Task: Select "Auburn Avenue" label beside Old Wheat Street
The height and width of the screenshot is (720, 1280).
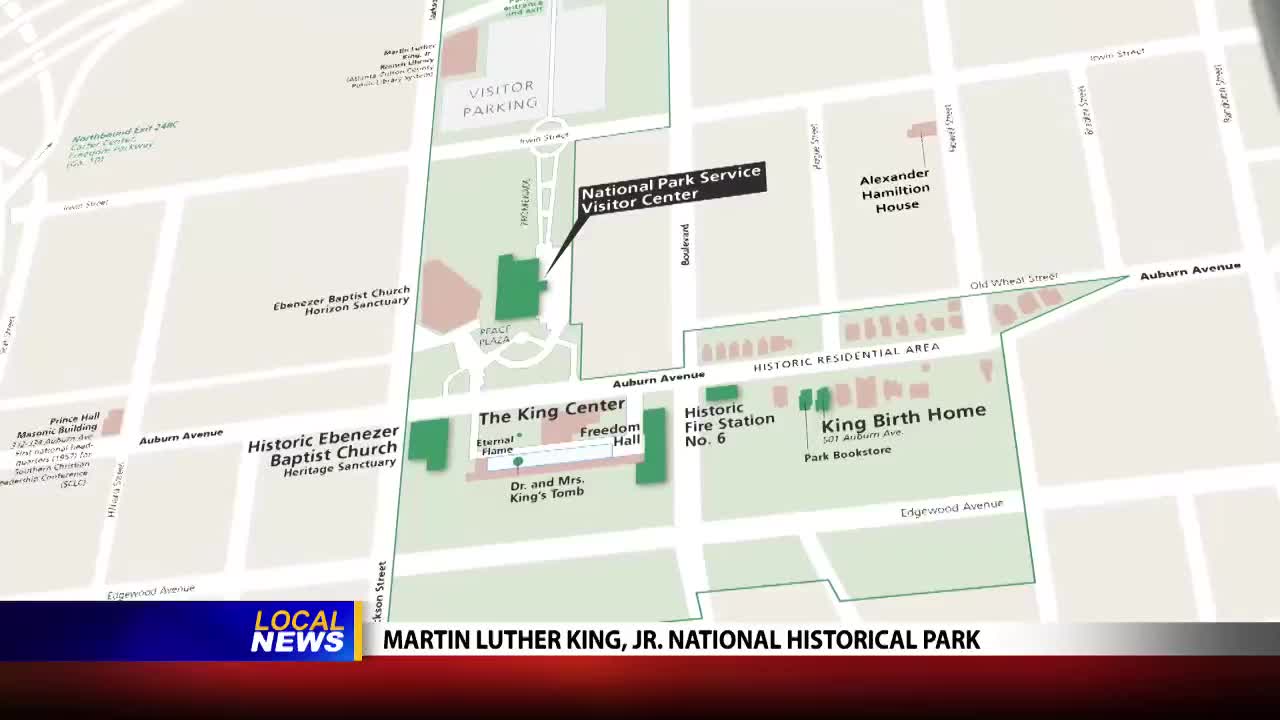Action: pyautogui.click(x=1190, y=271)
